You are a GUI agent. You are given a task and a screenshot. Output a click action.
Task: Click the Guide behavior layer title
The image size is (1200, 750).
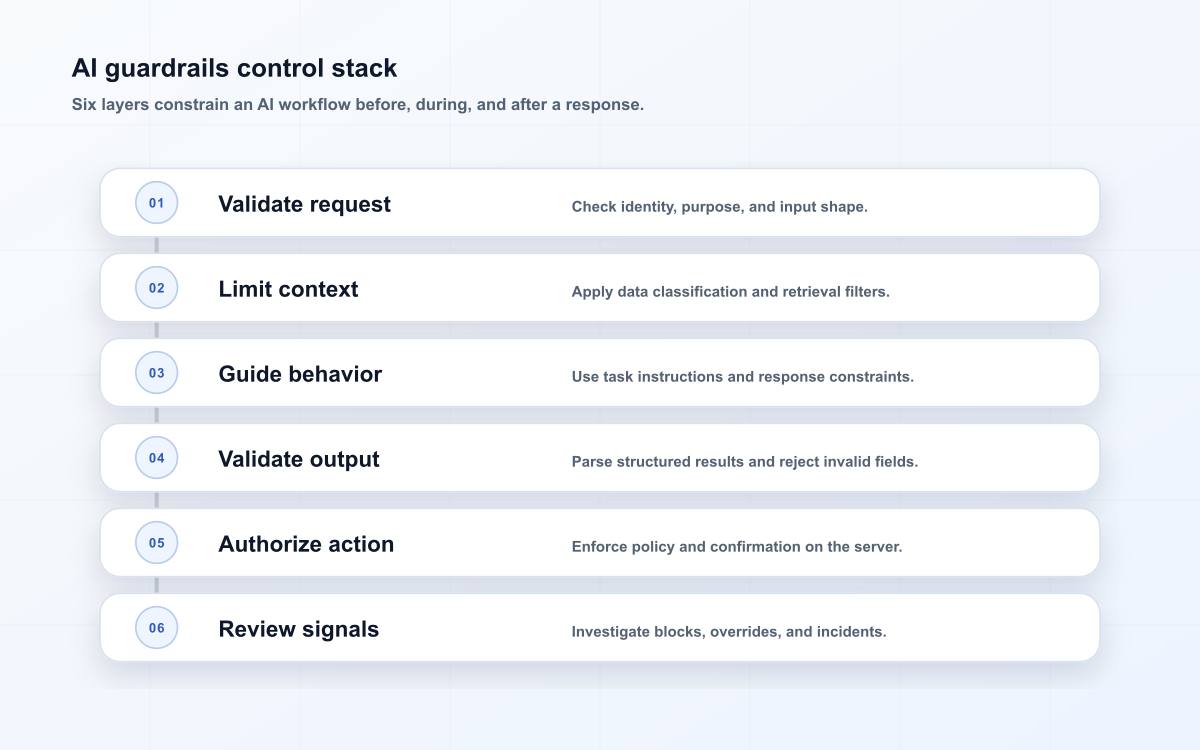(300, 374)
